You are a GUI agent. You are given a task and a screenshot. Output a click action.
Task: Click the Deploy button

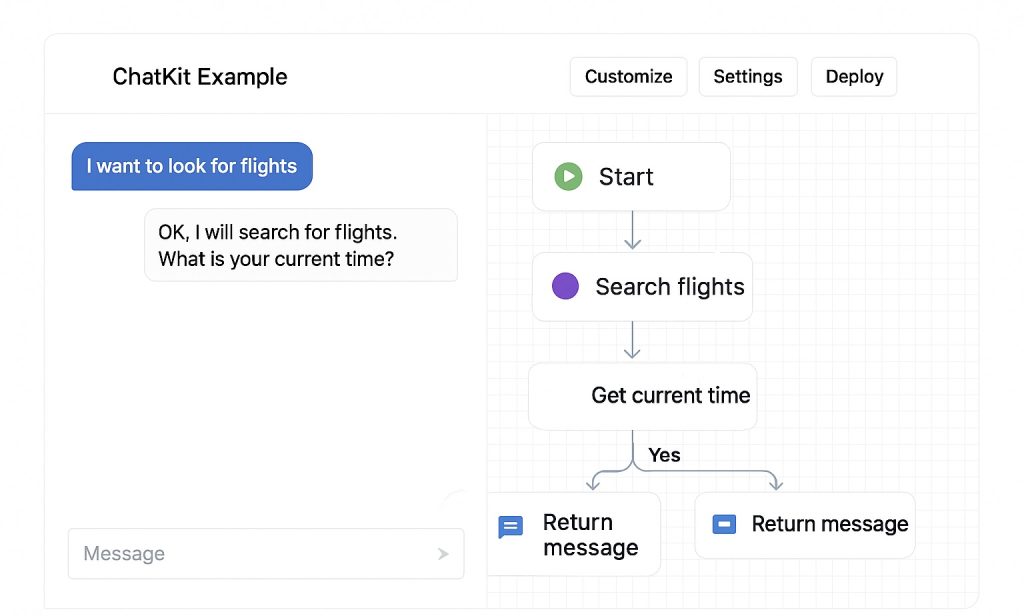pyautogui.click(x=853, y=76)
